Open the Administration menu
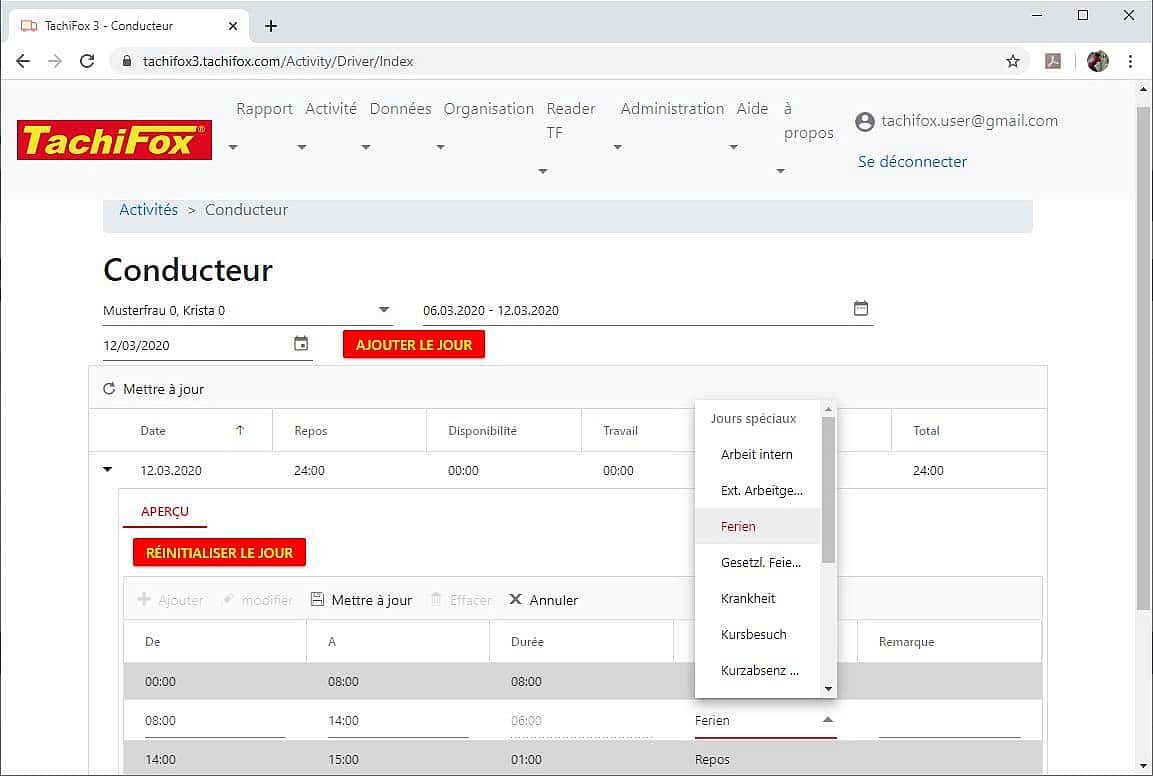The image size is (1153, 776). tap(672, 109)
